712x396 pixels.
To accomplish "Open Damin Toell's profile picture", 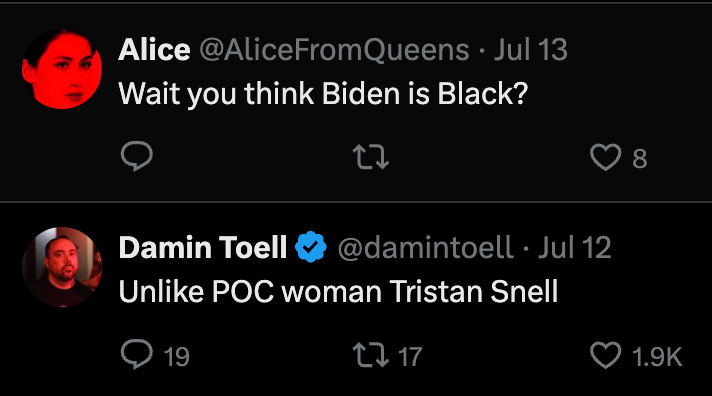I will pos(62,267).
